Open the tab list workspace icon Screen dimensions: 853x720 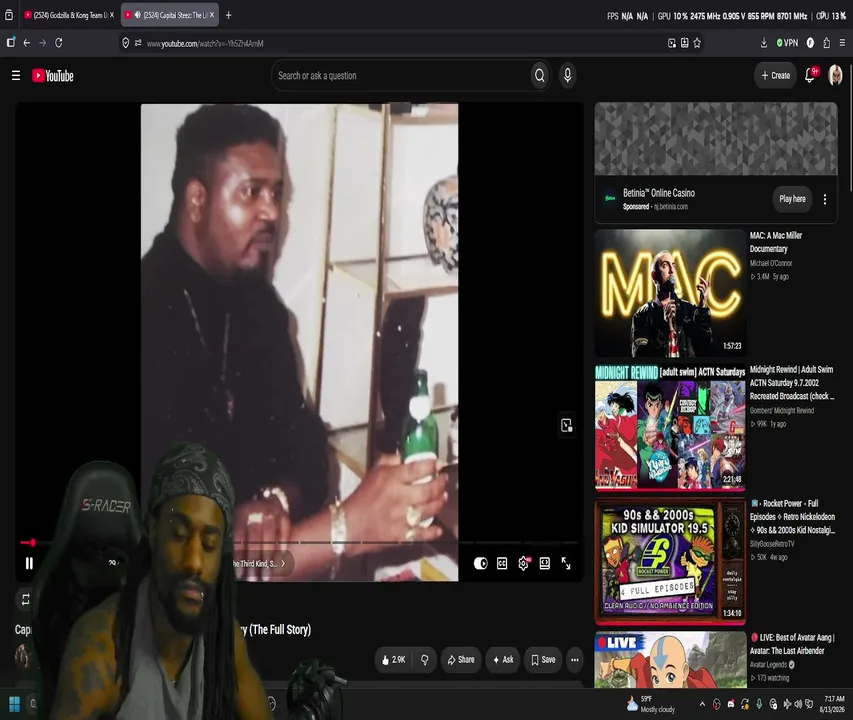pos(9,15)
